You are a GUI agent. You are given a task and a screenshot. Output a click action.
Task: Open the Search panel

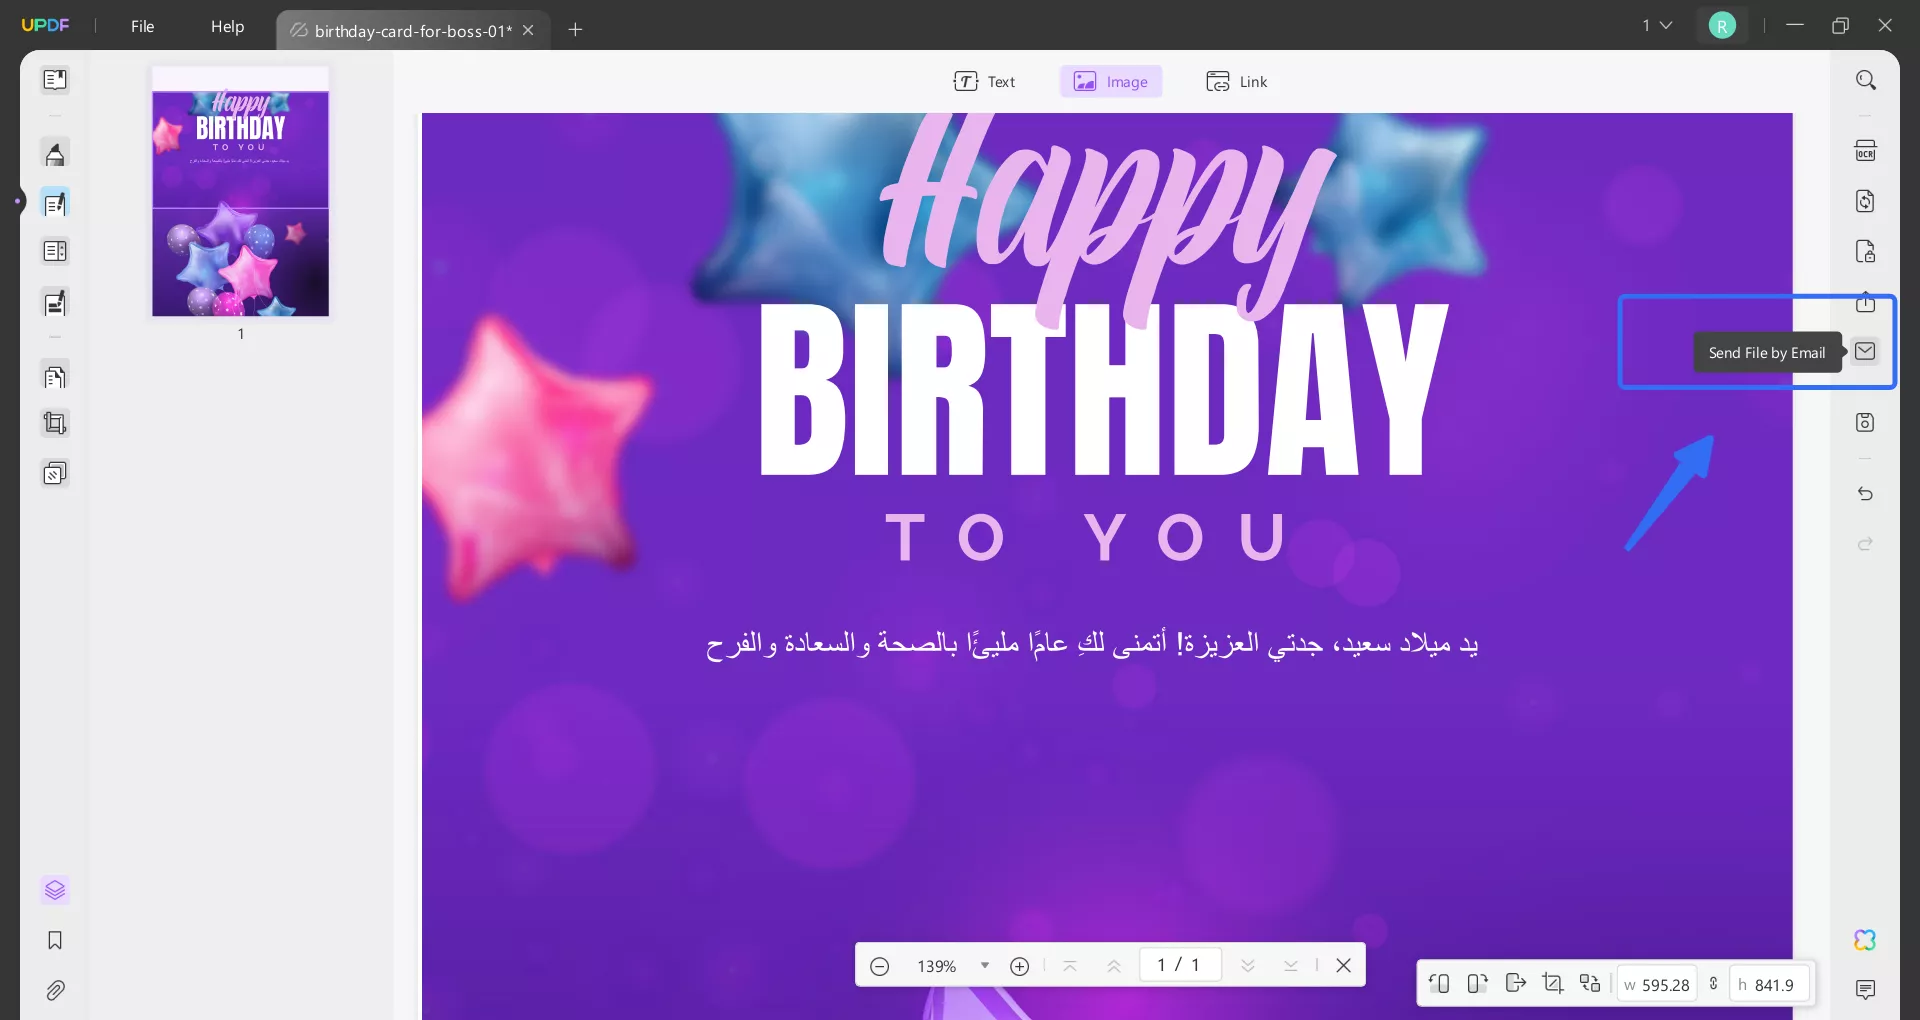(x=1866, y=79)
